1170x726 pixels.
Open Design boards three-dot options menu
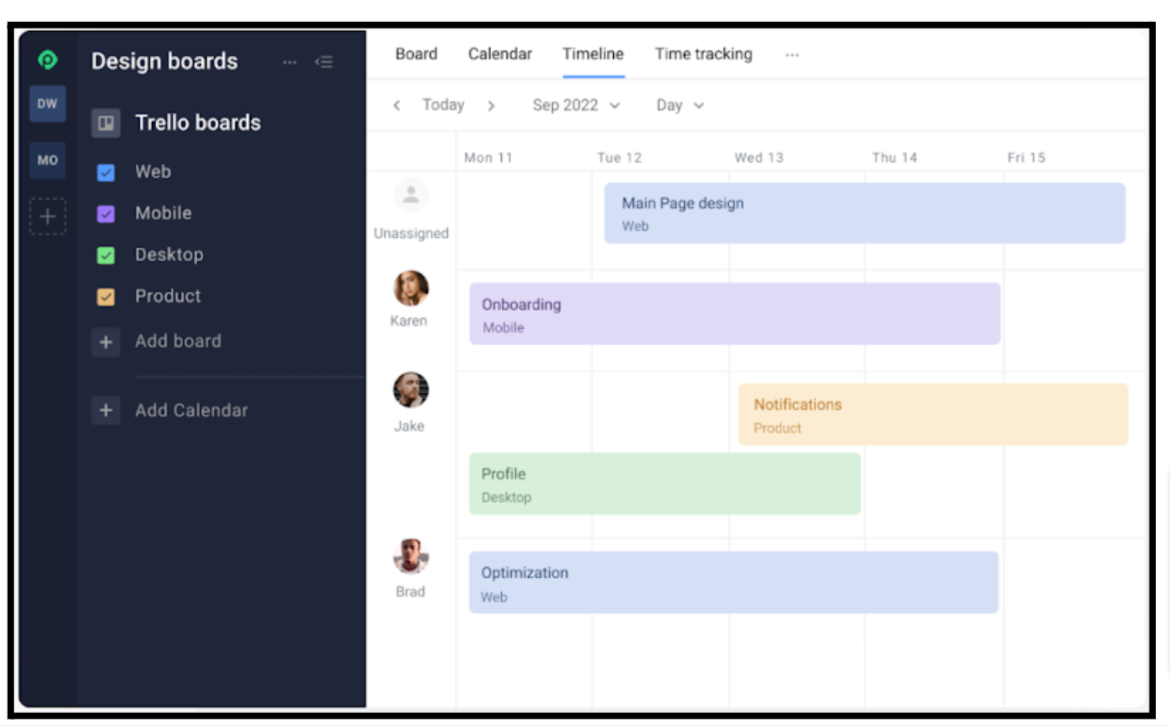coord(289,62)
